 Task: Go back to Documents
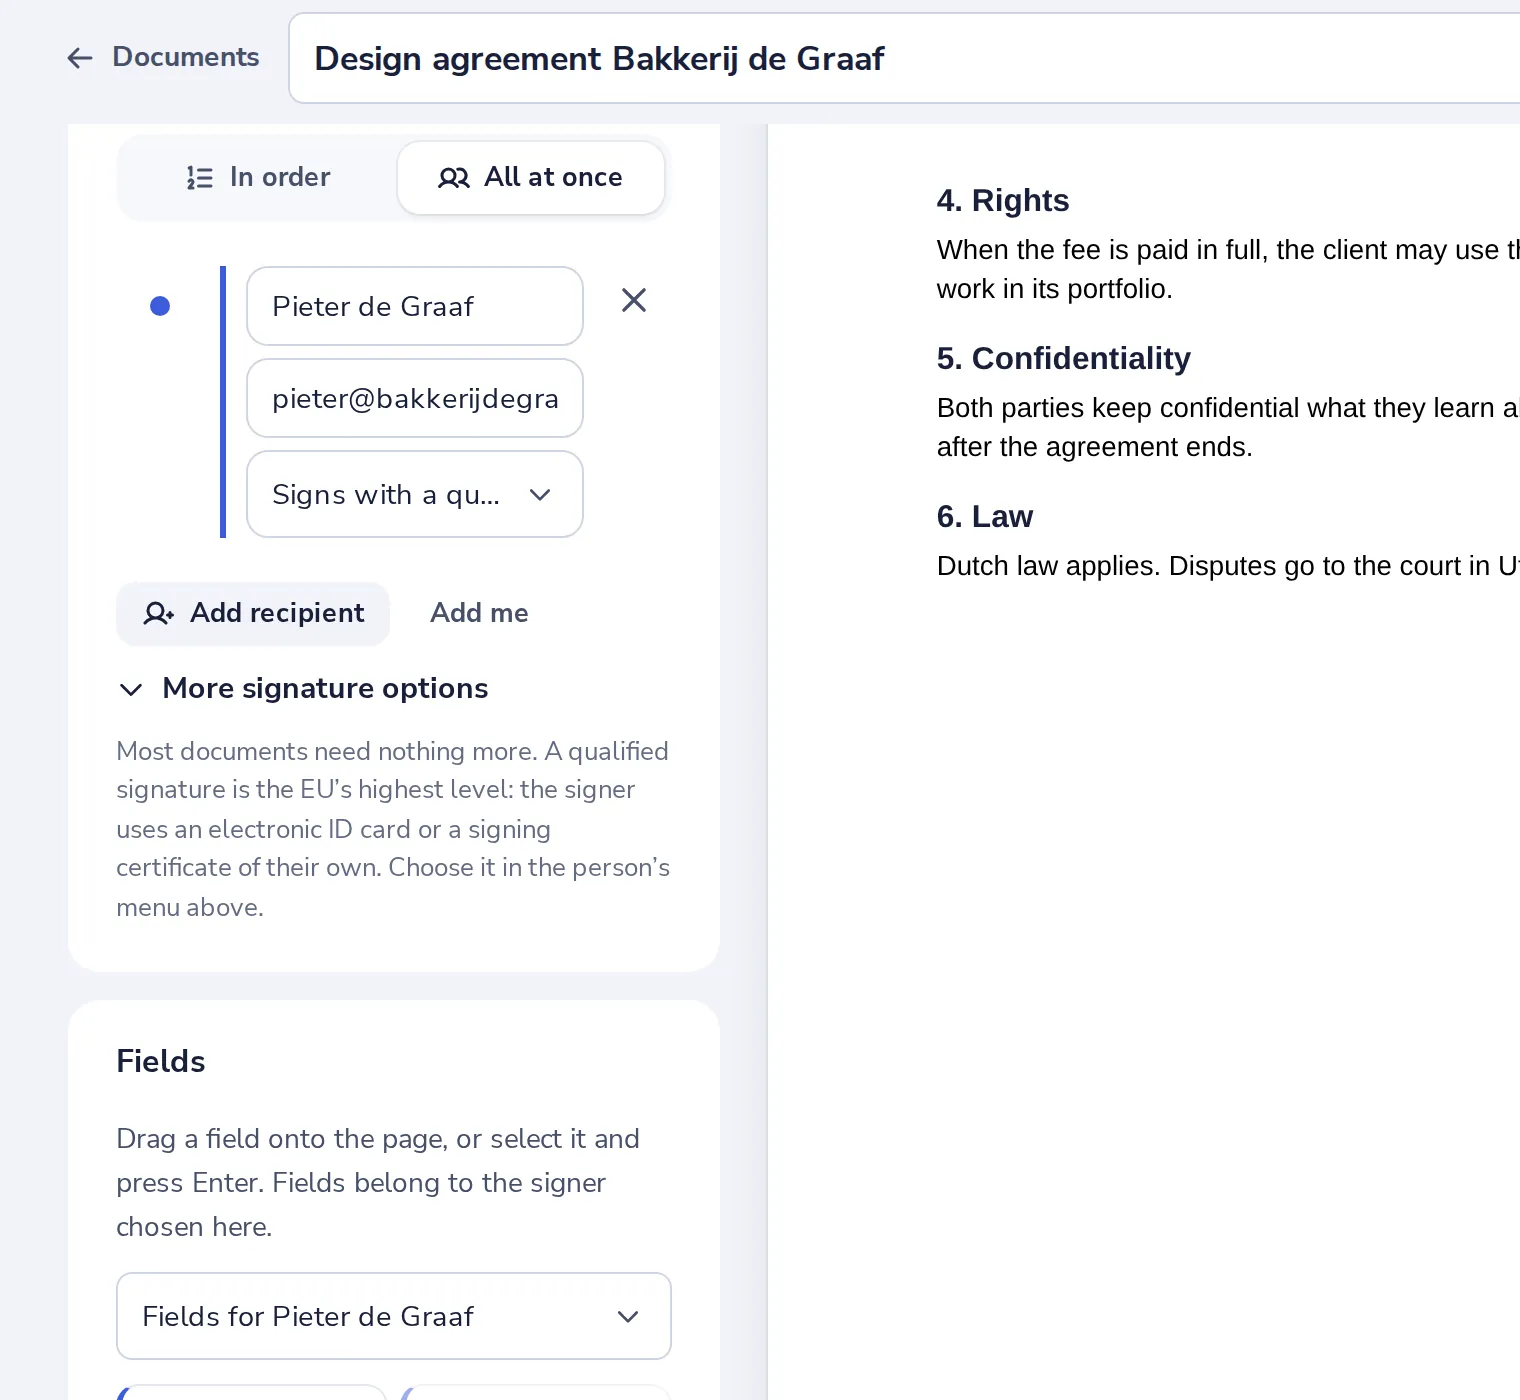click(x=163, y=57)
